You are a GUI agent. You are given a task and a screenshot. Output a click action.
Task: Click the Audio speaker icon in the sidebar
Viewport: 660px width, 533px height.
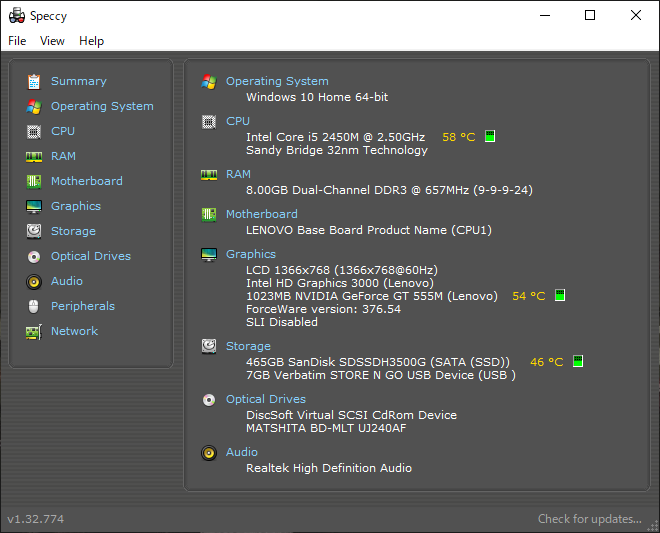[x=34, y=281]
